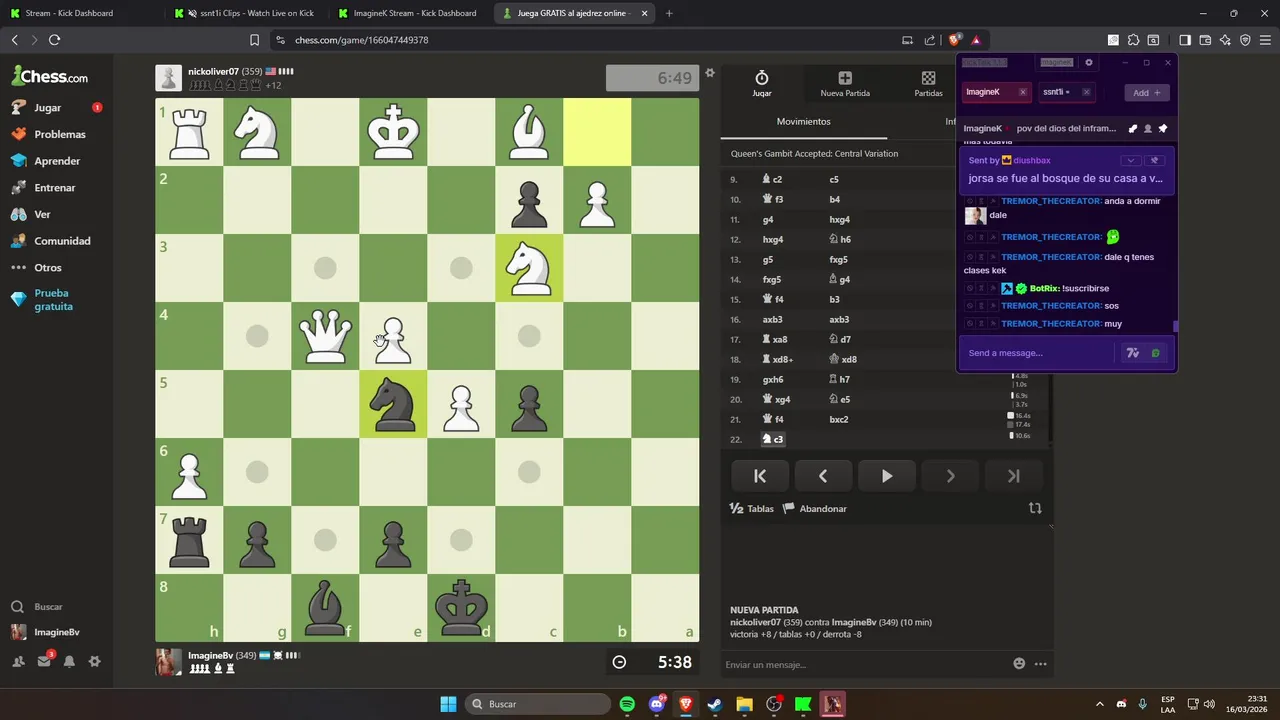Click opponent name nickoliver07

click(x=213, y=72)
